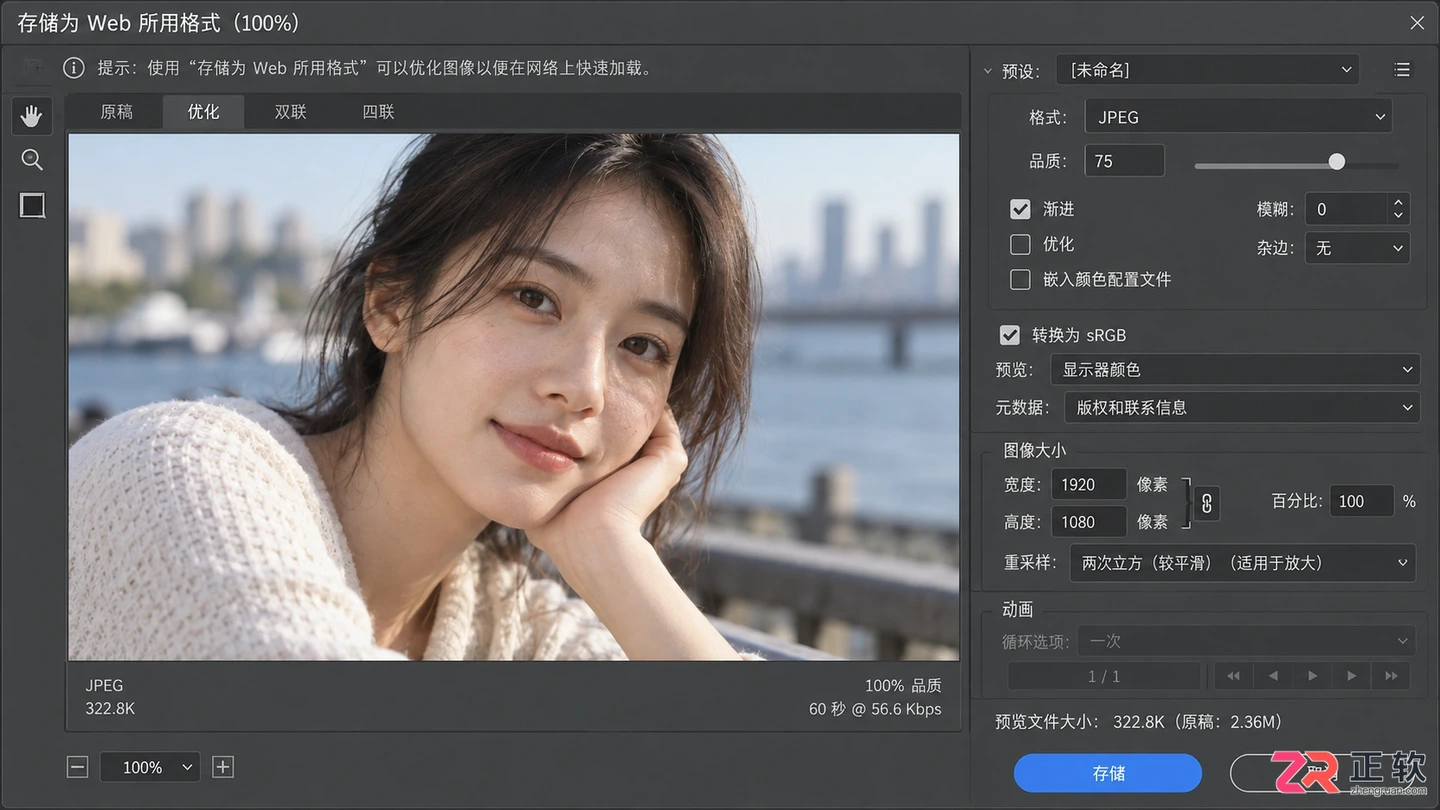The width and height of the screenshot is (1440, 810).
Task: Click the 百分比 percent field
Action: (x=1361, y=501)
